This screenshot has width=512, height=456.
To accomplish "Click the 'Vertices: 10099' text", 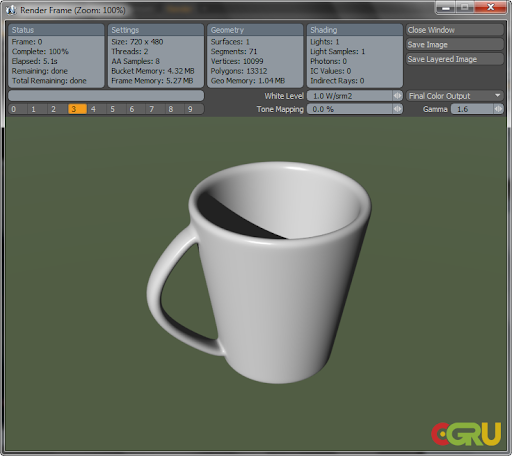I will (237, 61).
